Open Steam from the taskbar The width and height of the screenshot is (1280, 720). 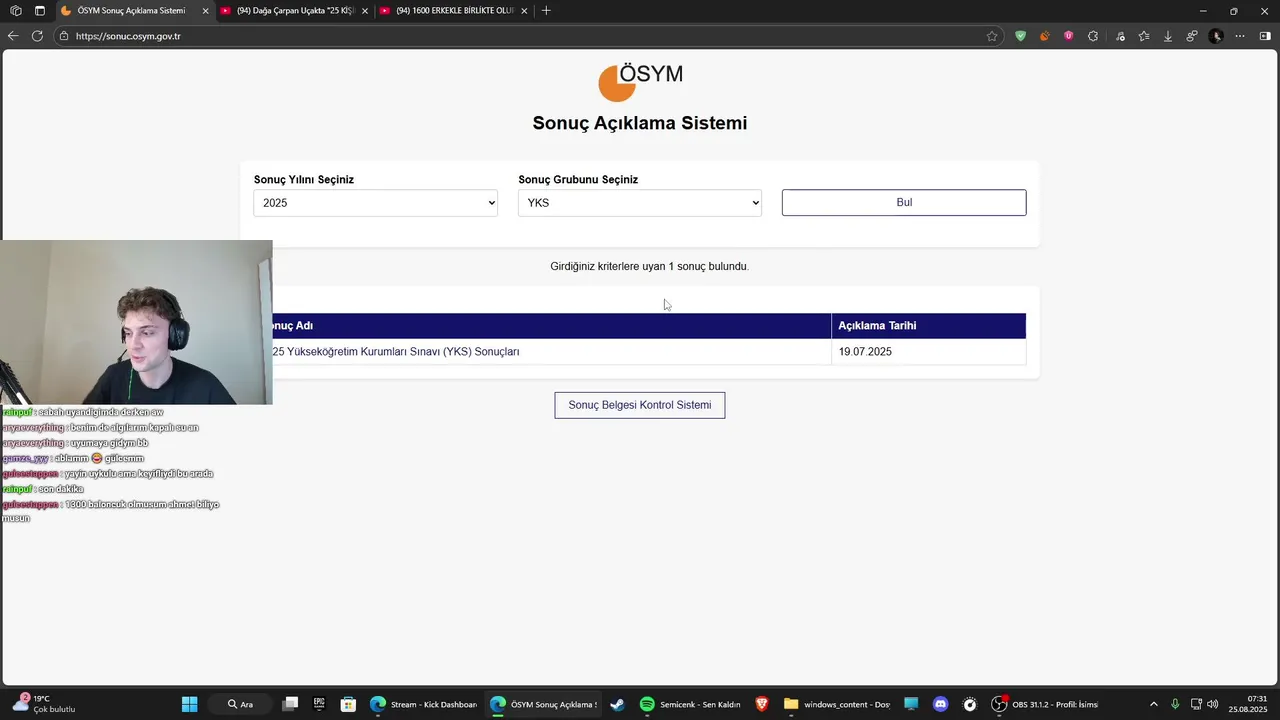click(617, 704)
